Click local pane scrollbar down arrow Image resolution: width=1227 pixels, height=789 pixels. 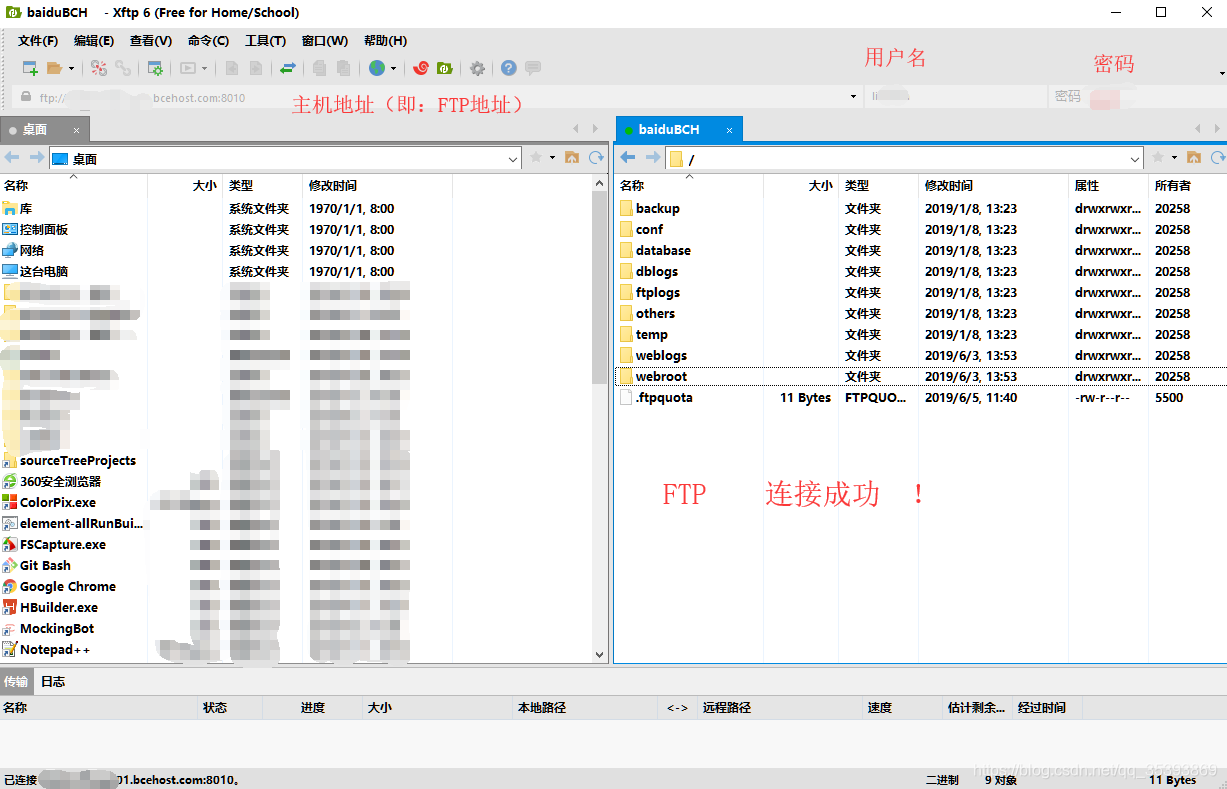click(x=600, y=655)
